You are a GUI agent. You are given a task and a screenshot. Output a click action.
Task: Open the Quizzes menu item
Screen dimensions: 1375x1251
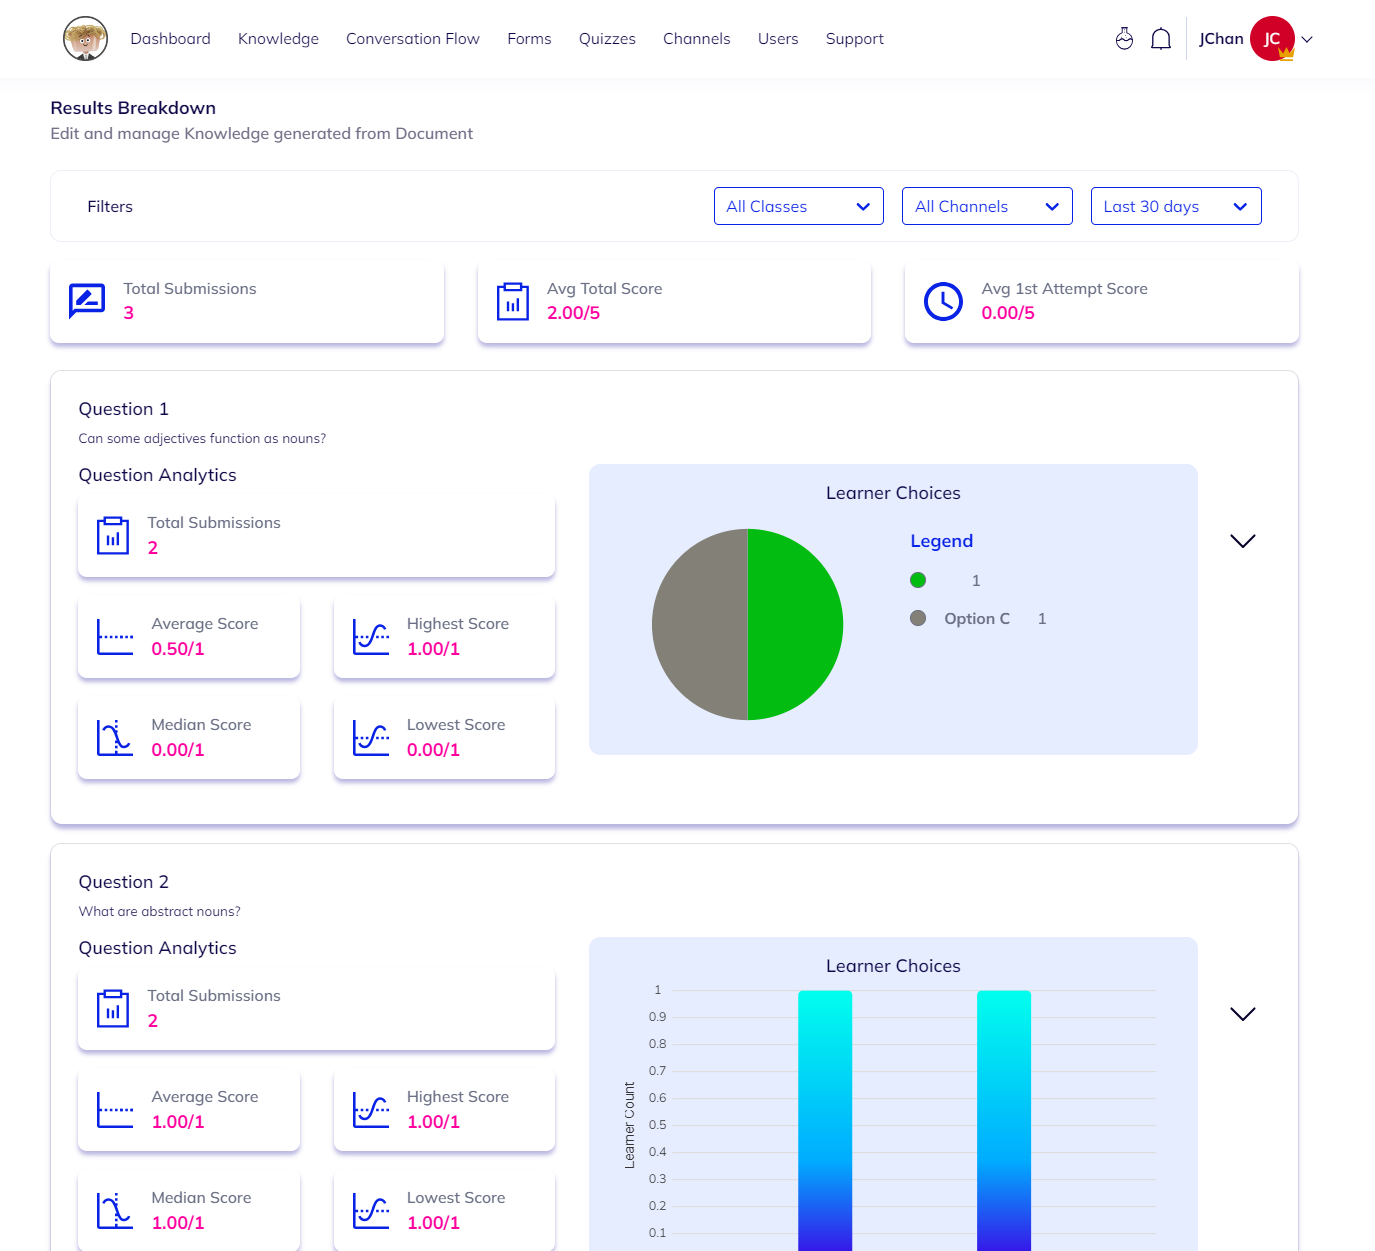tap(607, 39)
